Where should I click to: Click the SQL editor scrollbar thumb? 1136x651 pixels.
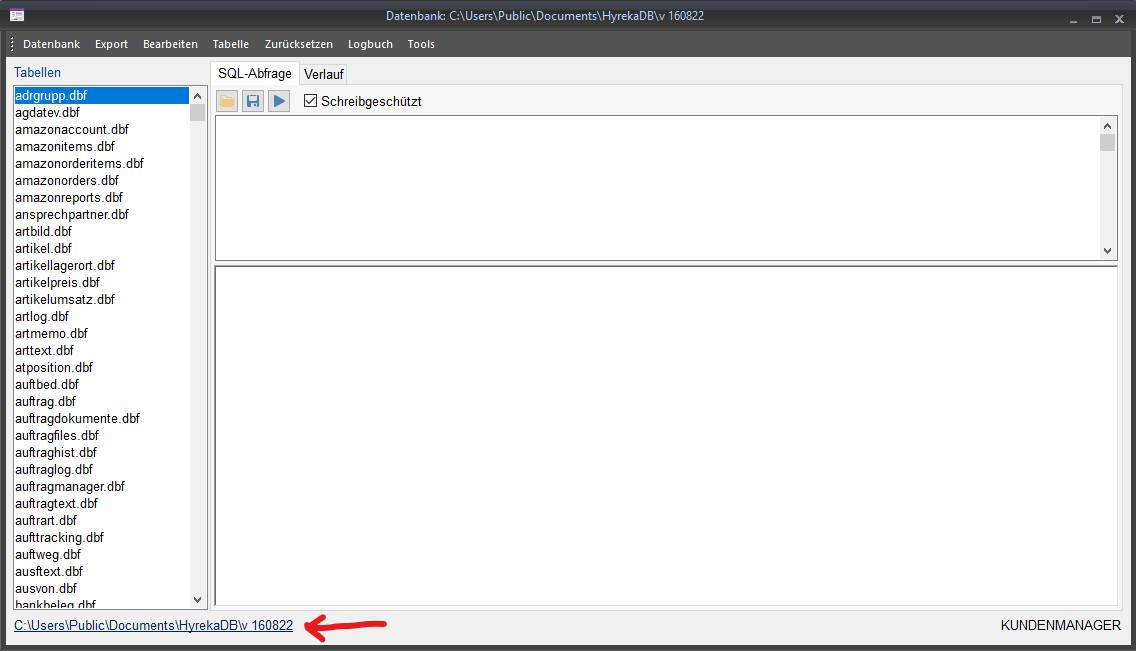[x=1107, y=143]
